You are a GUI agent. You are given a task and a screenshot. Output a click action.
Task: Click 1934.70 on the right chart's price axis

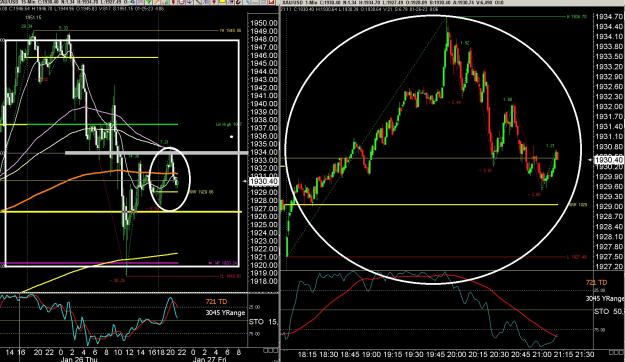609,17
